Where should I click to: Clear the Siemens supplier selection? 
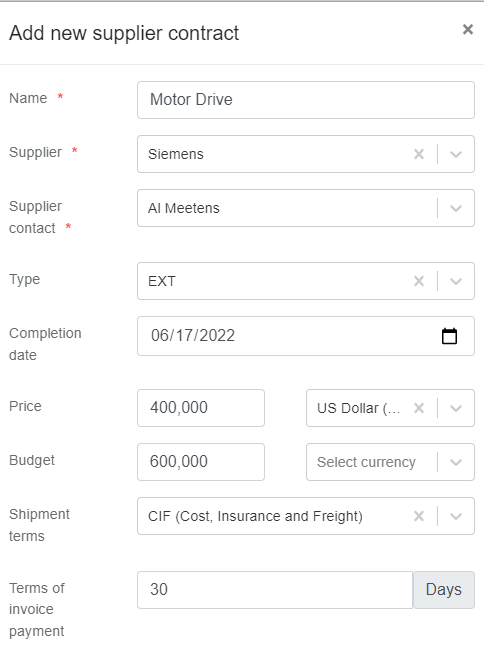(419, 154)
